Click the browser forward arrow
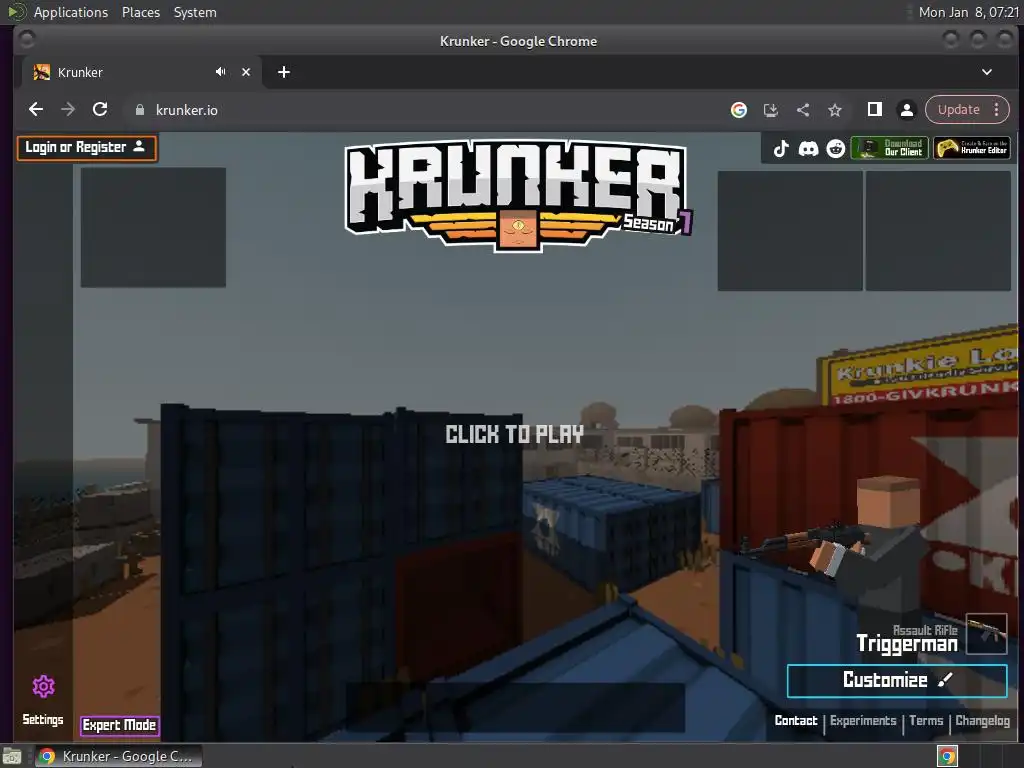Viewport: 1024px width, 768px height. click(x=68, y=110)
